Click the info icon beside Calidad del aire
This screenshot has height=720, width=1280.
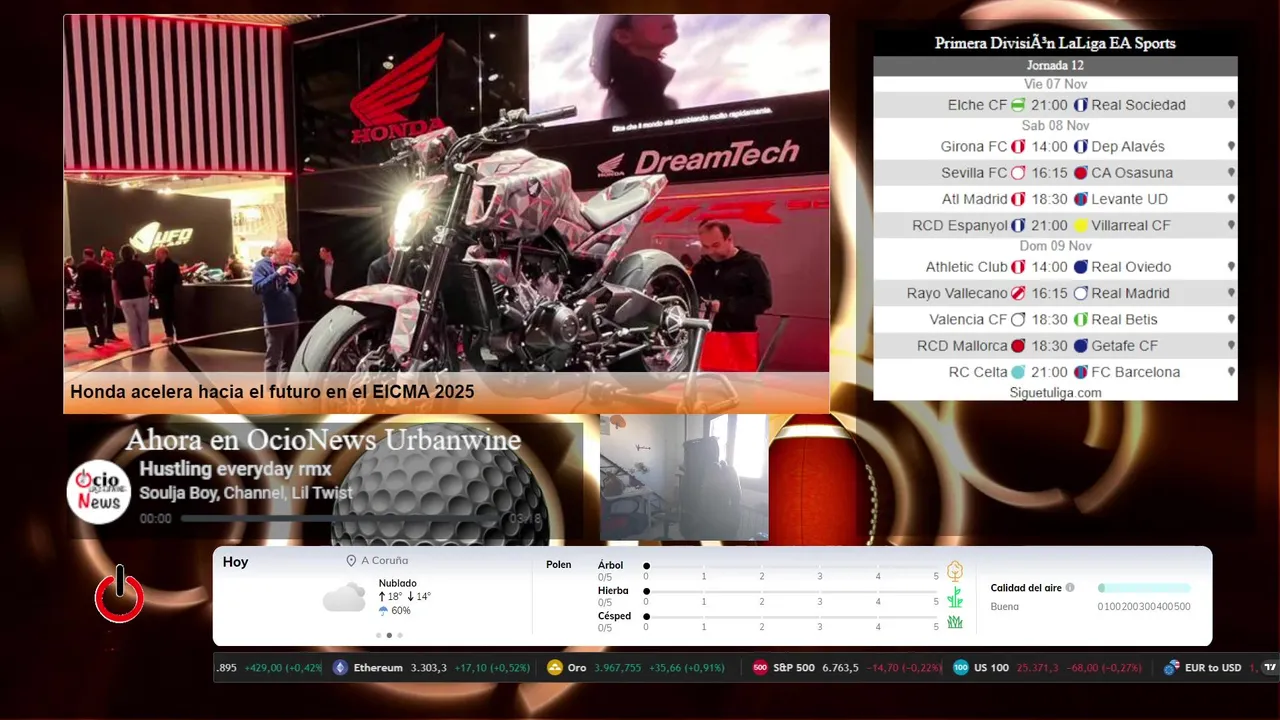(x=1070, y=588)
